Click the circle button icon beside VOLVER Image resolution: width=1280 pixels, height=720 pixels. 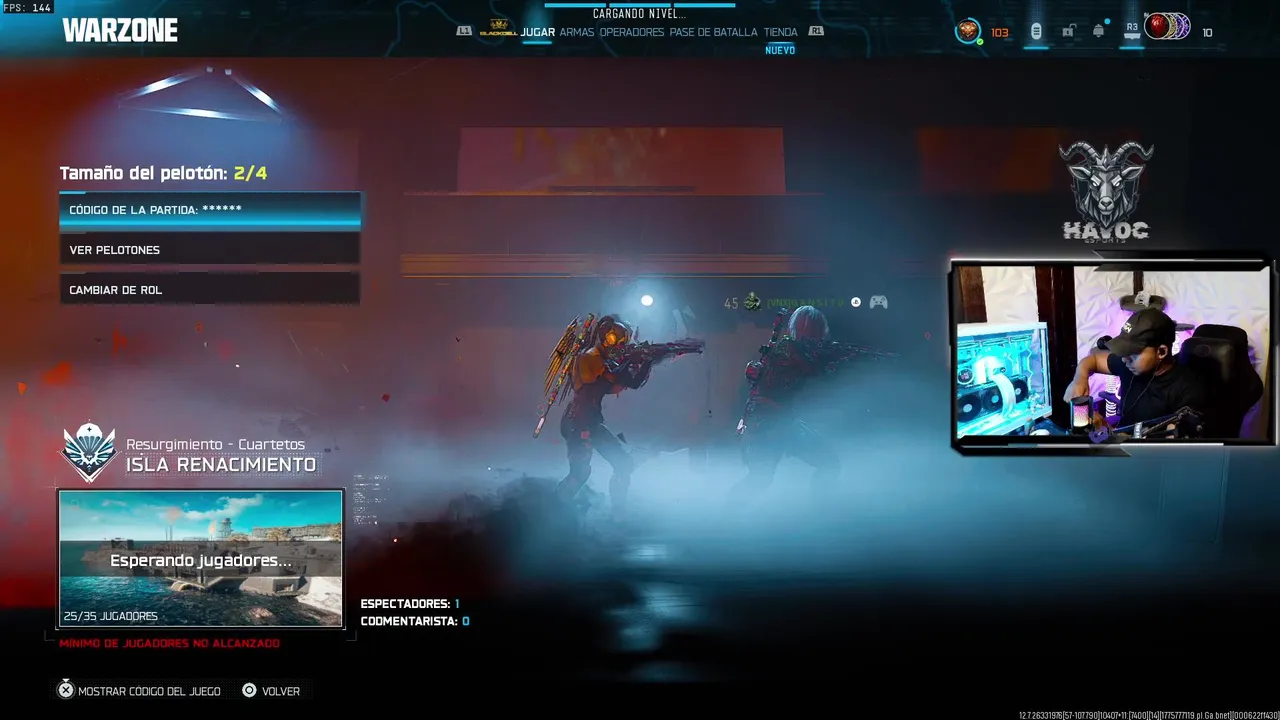[249, 690]
